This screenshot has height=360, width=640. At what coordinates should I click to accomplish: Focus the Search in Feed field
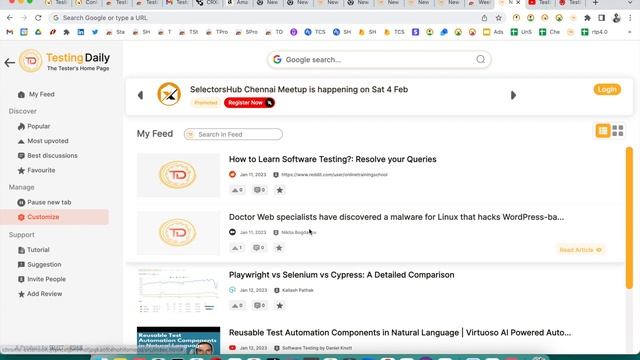233,134
